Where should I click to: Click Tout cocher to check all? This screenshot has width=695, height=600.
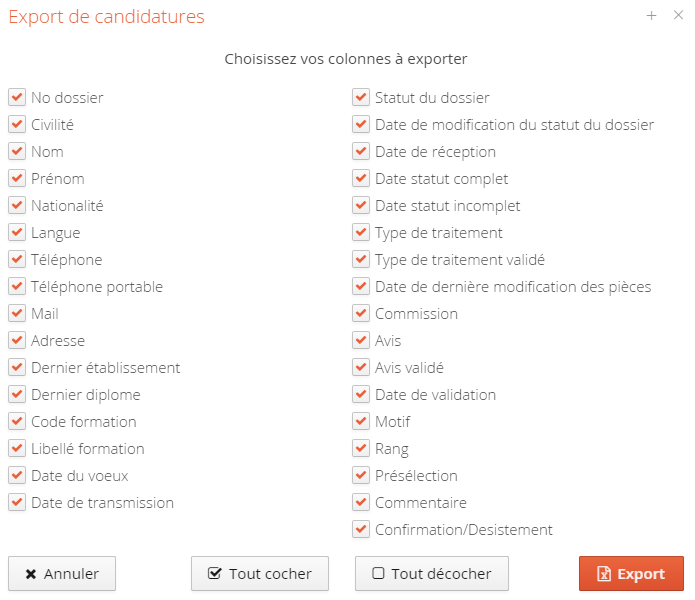click(x=260, y=574)
